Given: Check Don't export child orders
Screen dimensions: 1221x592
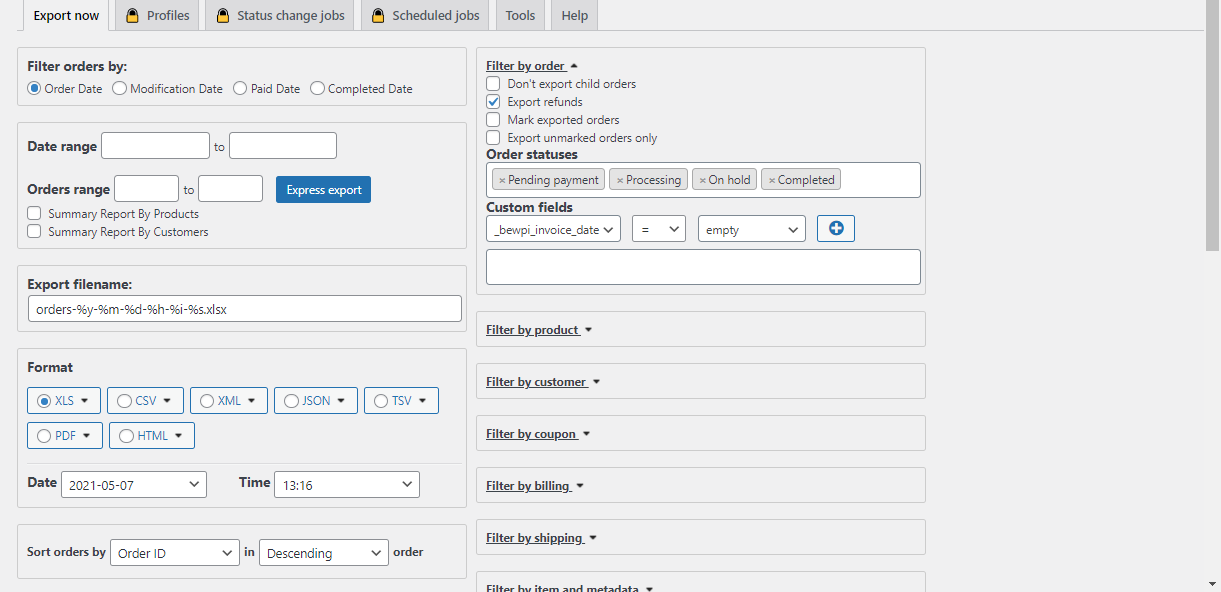Looking at the screenshot, I should pos(493,84).
